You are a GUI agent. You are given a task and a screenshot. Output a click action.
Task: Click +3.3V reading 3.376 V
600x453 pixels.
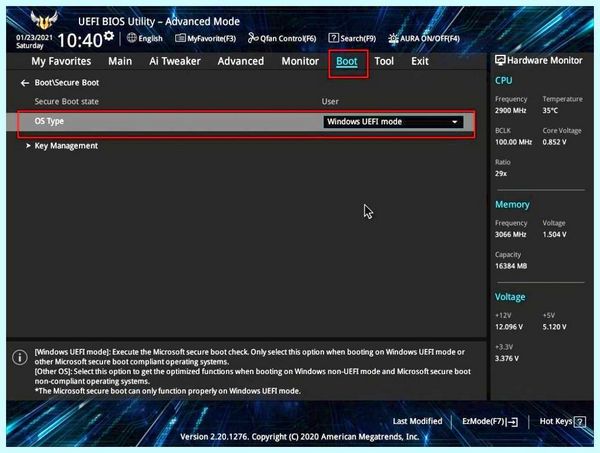point(507,358)
